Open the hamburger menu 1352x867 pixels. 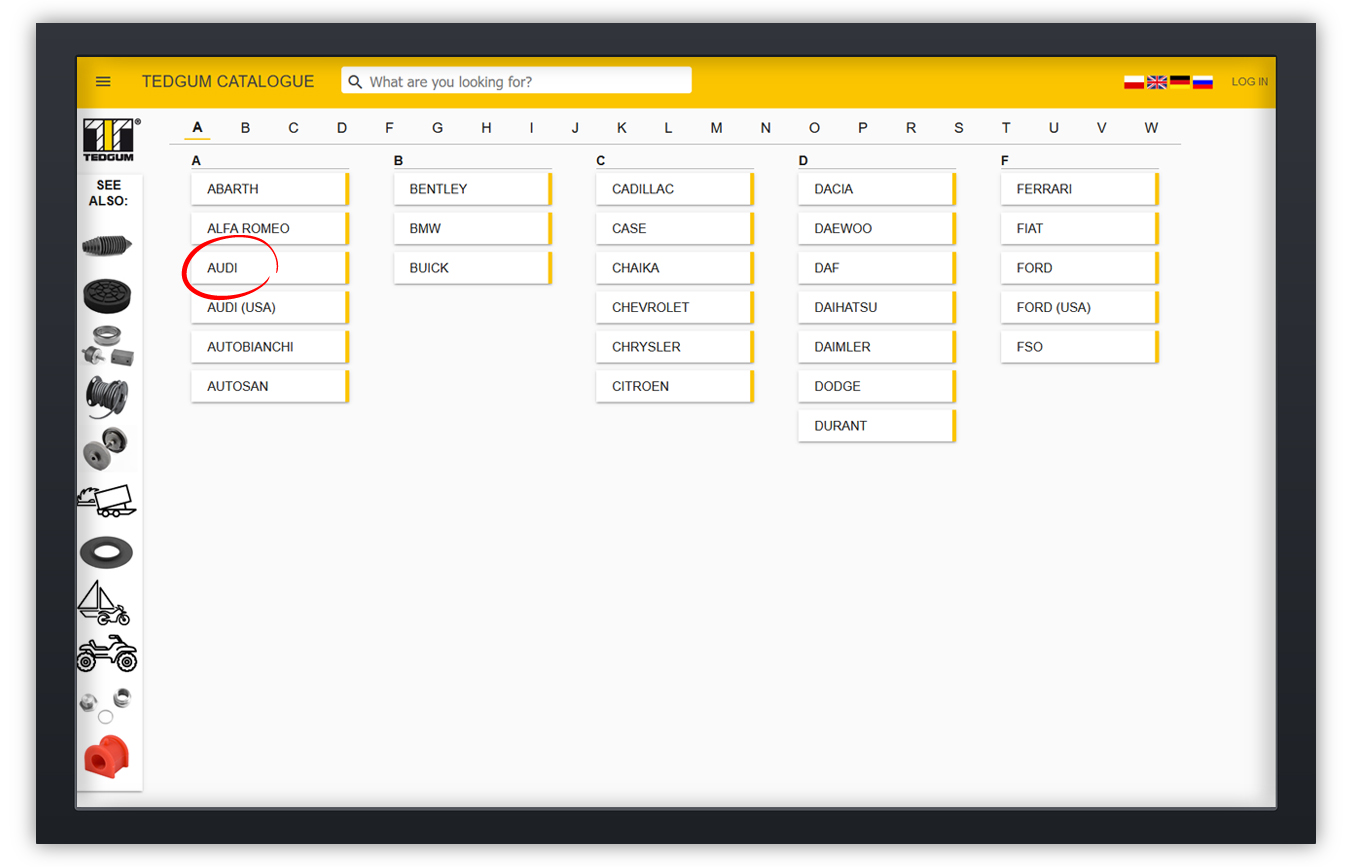click(103, 82)
